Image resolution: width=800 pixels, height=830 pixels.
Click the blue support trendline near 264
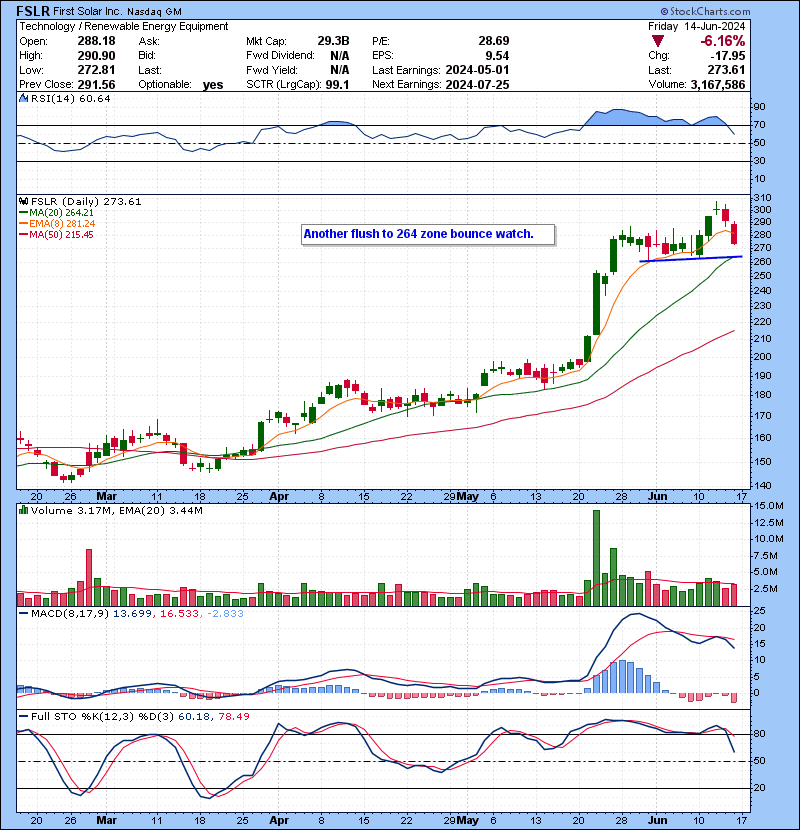pyautogui.click(x=691, y=259)
